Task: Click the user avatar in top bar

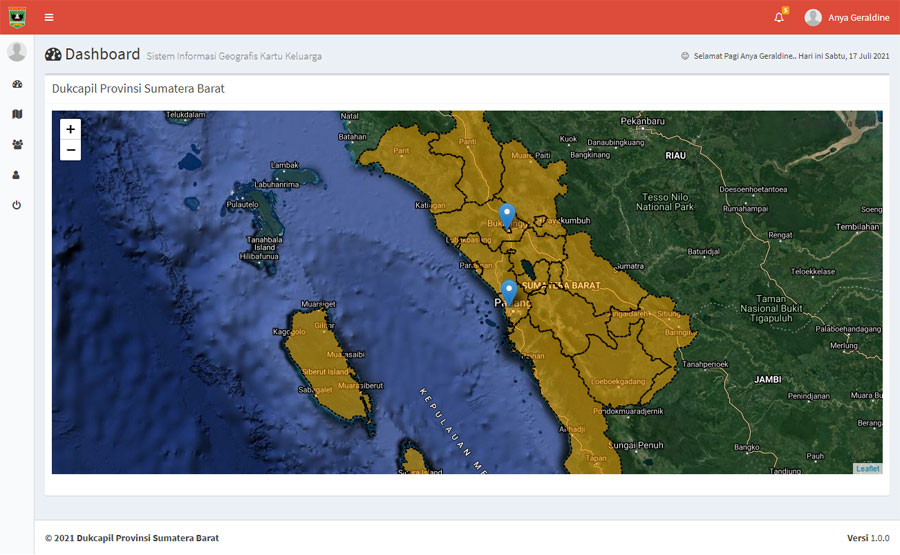Action: tap(813, 17)
